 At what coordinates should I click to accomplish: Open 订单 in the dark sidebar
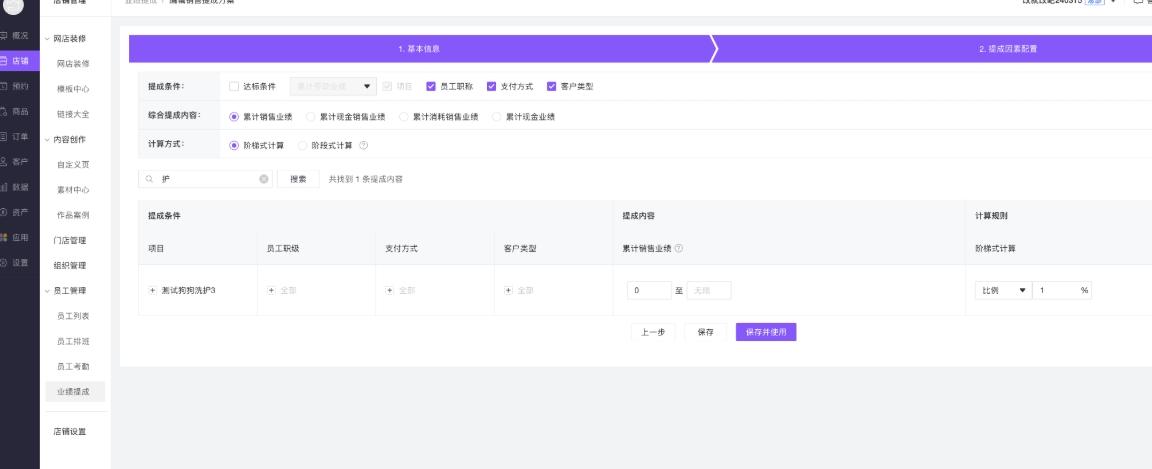point(15,137)
